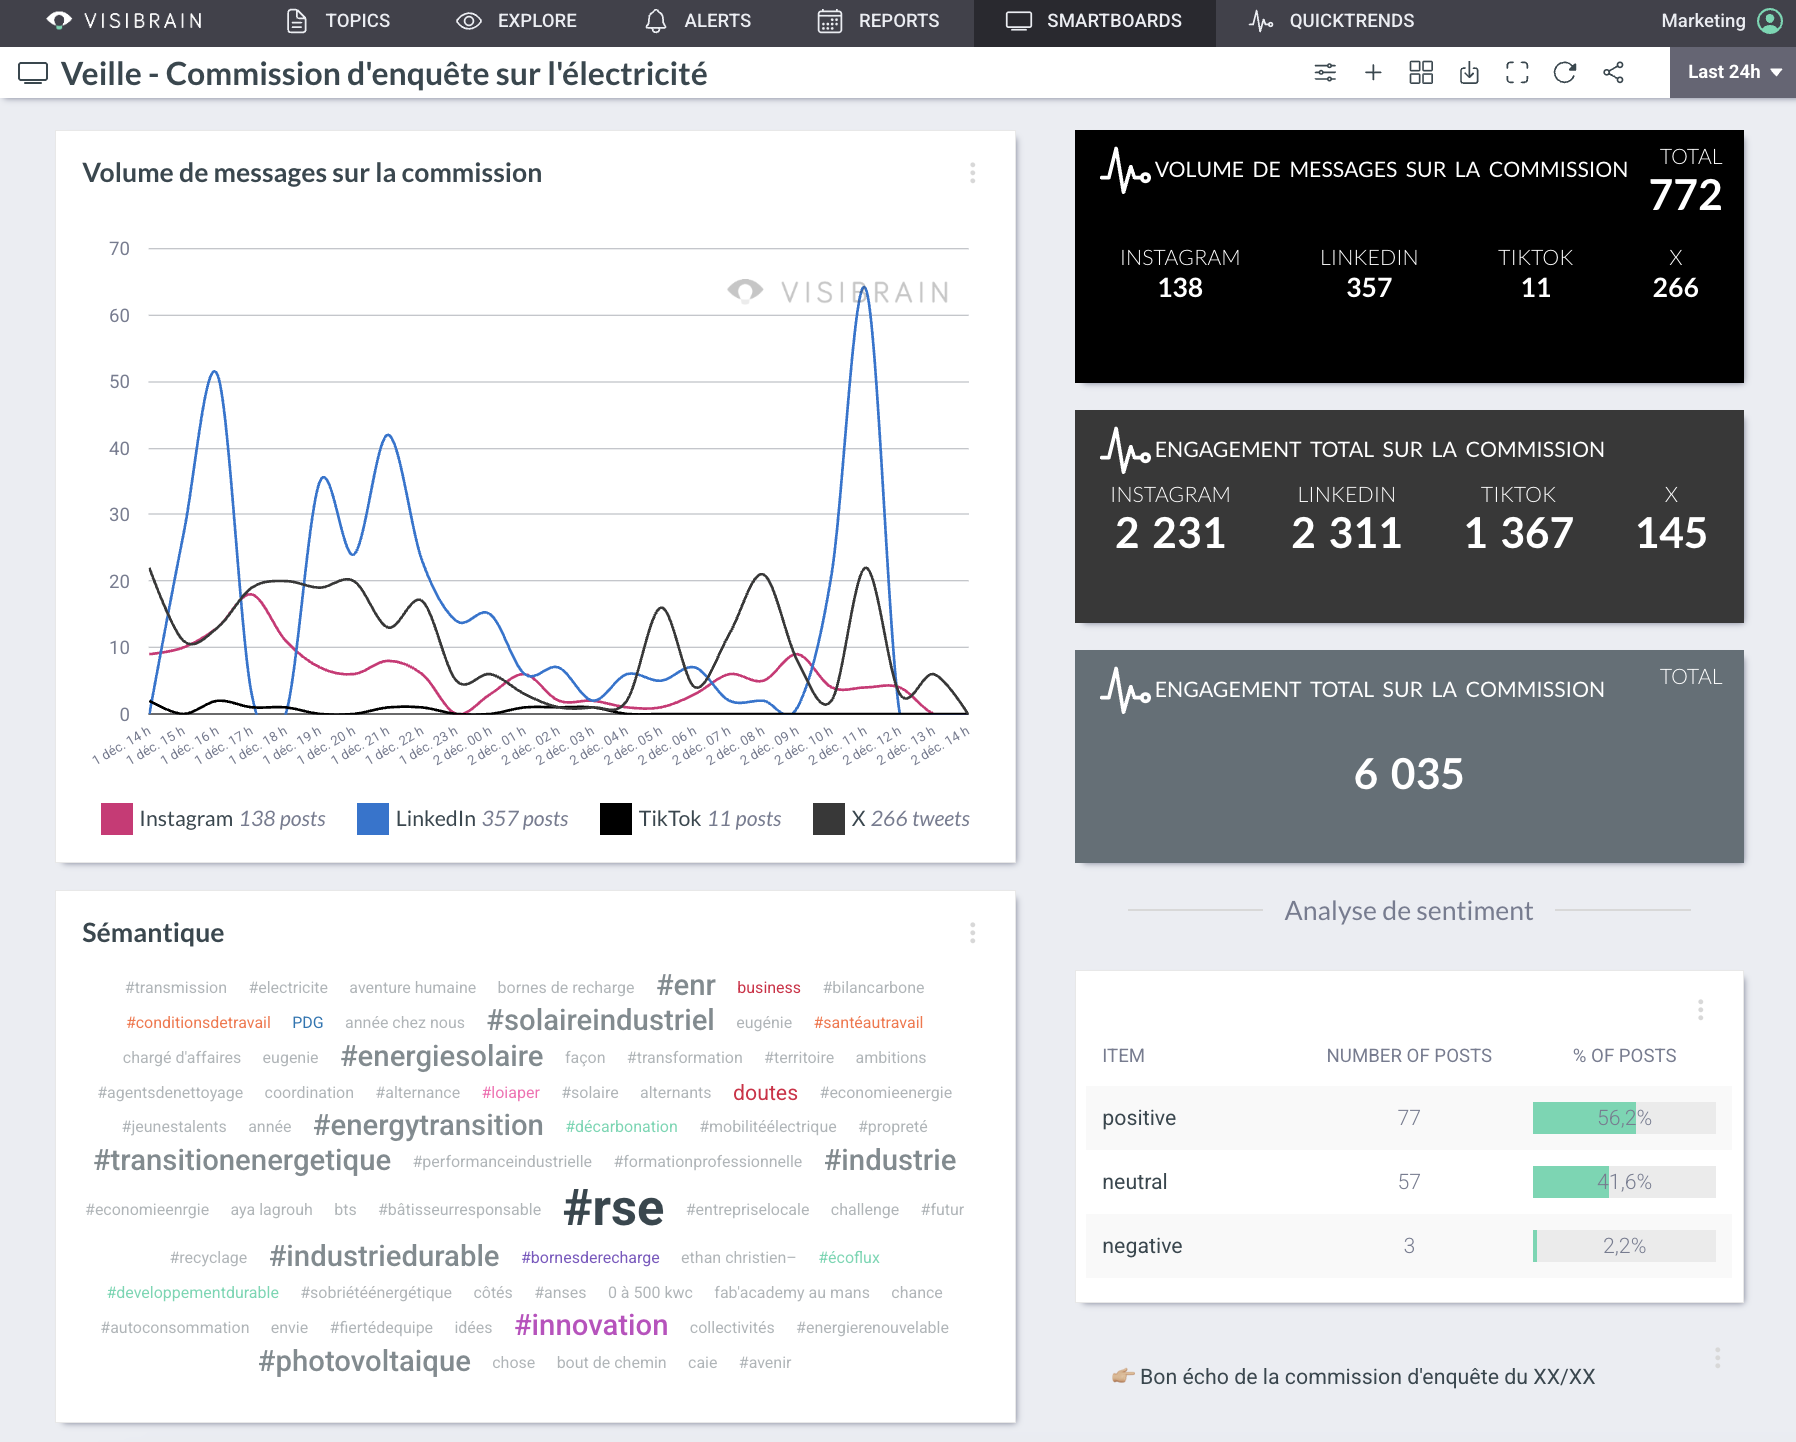
Task: Open the grid layout icon
Action: pyautogui.click(x=1421, y=73)
